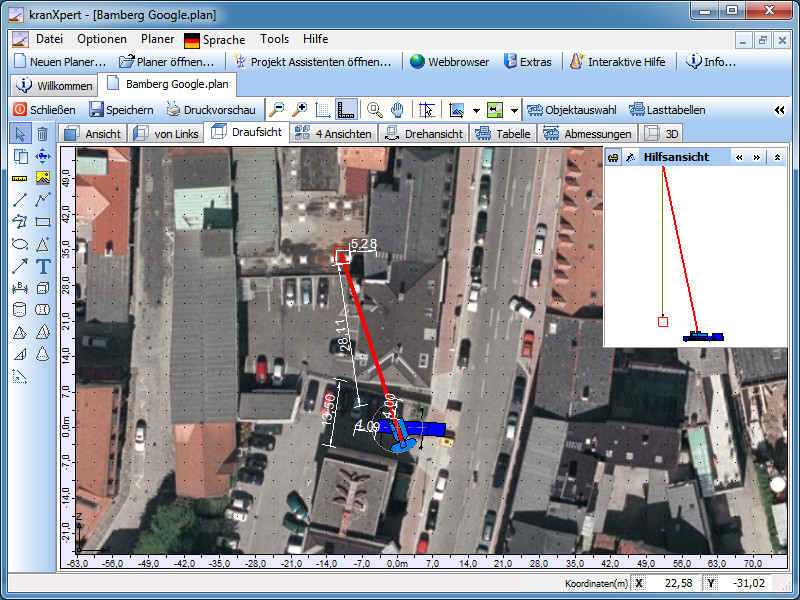Image resolution: width=800 pixels, height=600 pixels.
Task: Toggle the grid display button
Action: click(322, 110)
